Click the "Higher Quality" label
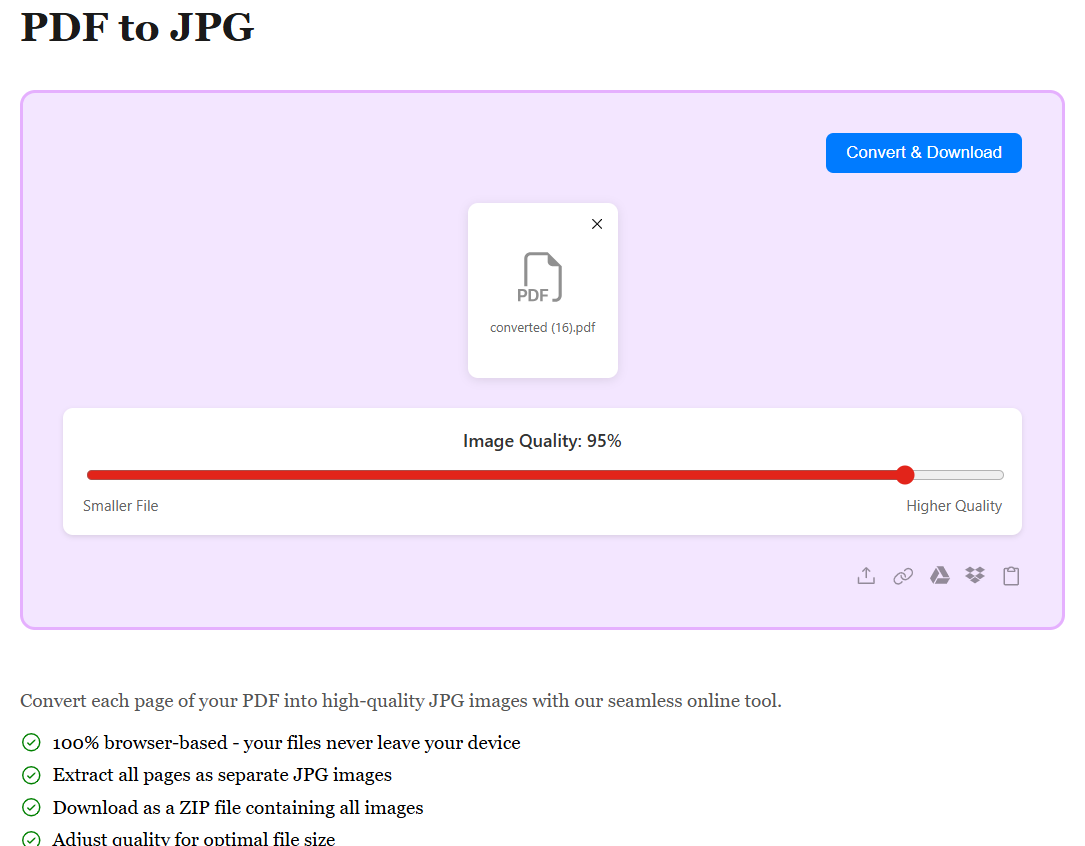1085x846 pixels. coord(954,505)
